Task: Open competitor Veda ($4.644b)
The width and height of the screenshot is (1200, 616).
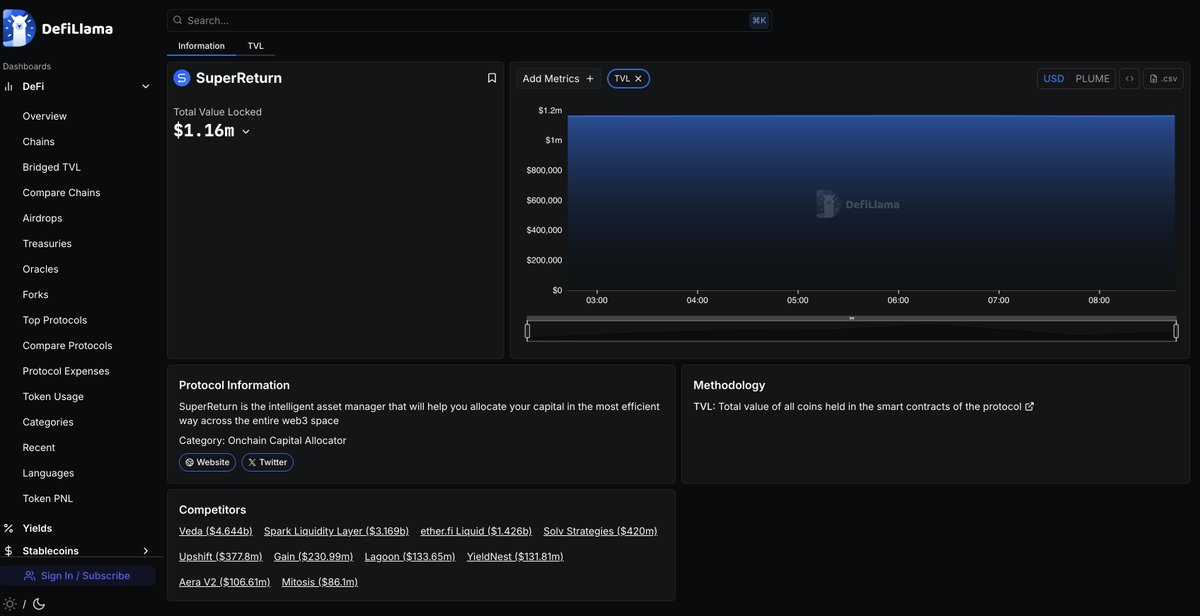Action: click(216, 531)
